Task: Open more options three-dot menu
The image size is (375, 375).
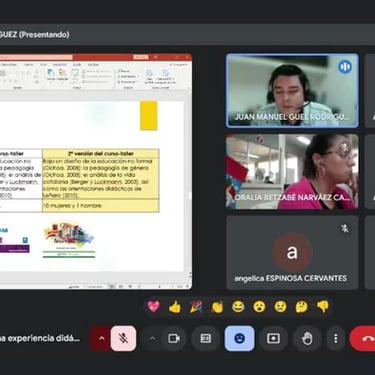Action: [x=336, y=338]
